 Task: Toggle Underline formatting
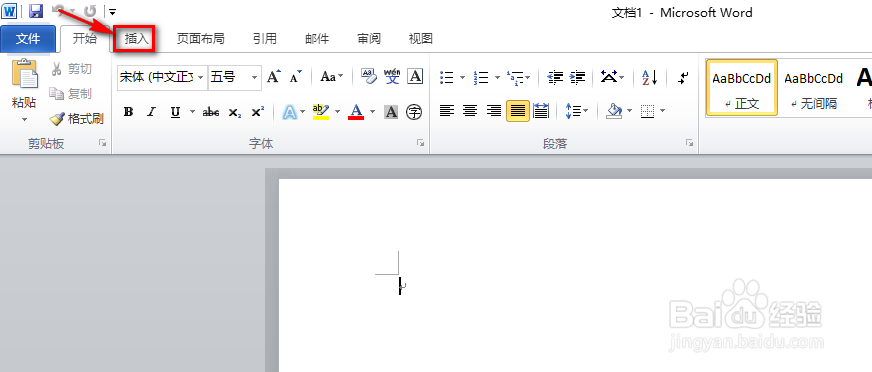pos(176,112)
